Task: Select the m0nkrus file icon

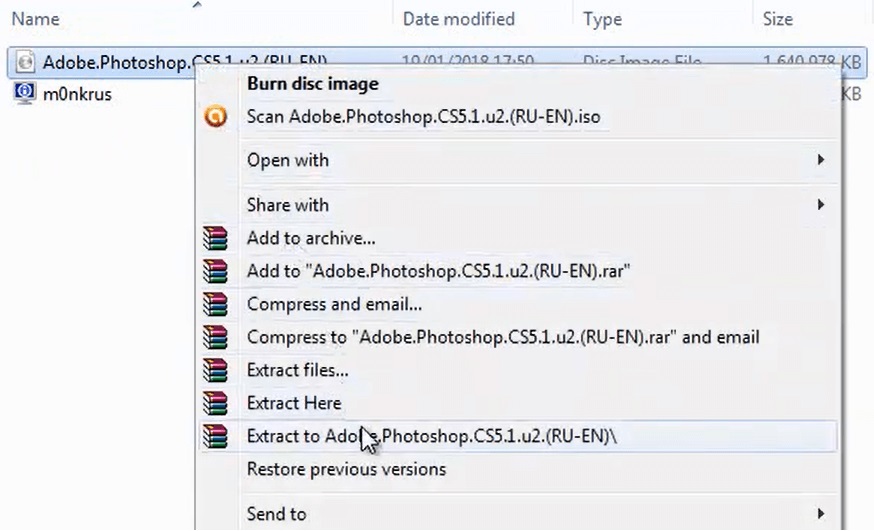Action: click(25, 93)
